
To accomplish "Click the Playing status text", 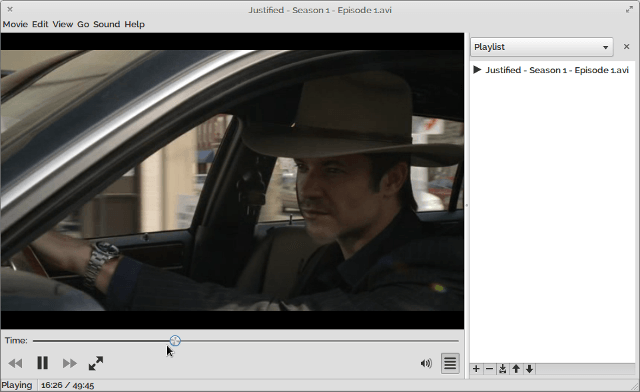I will [x=17, y=385].
